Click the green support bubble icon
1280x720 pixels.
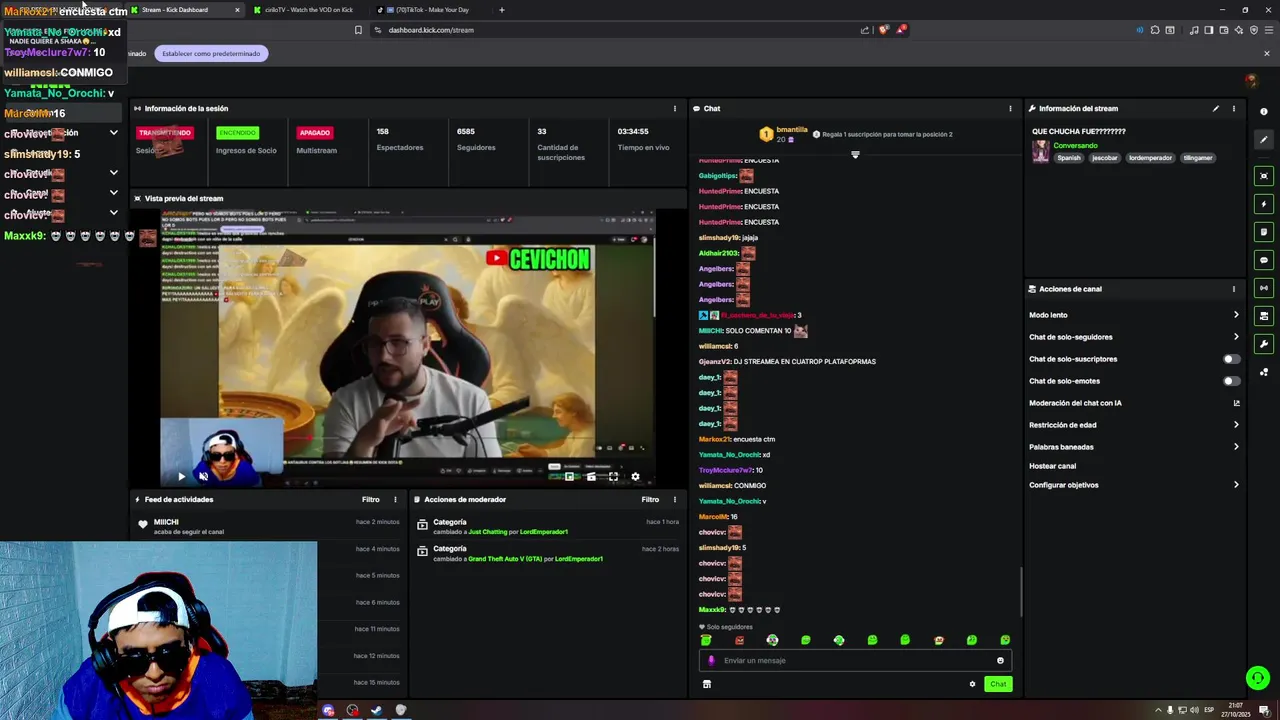1258,678
